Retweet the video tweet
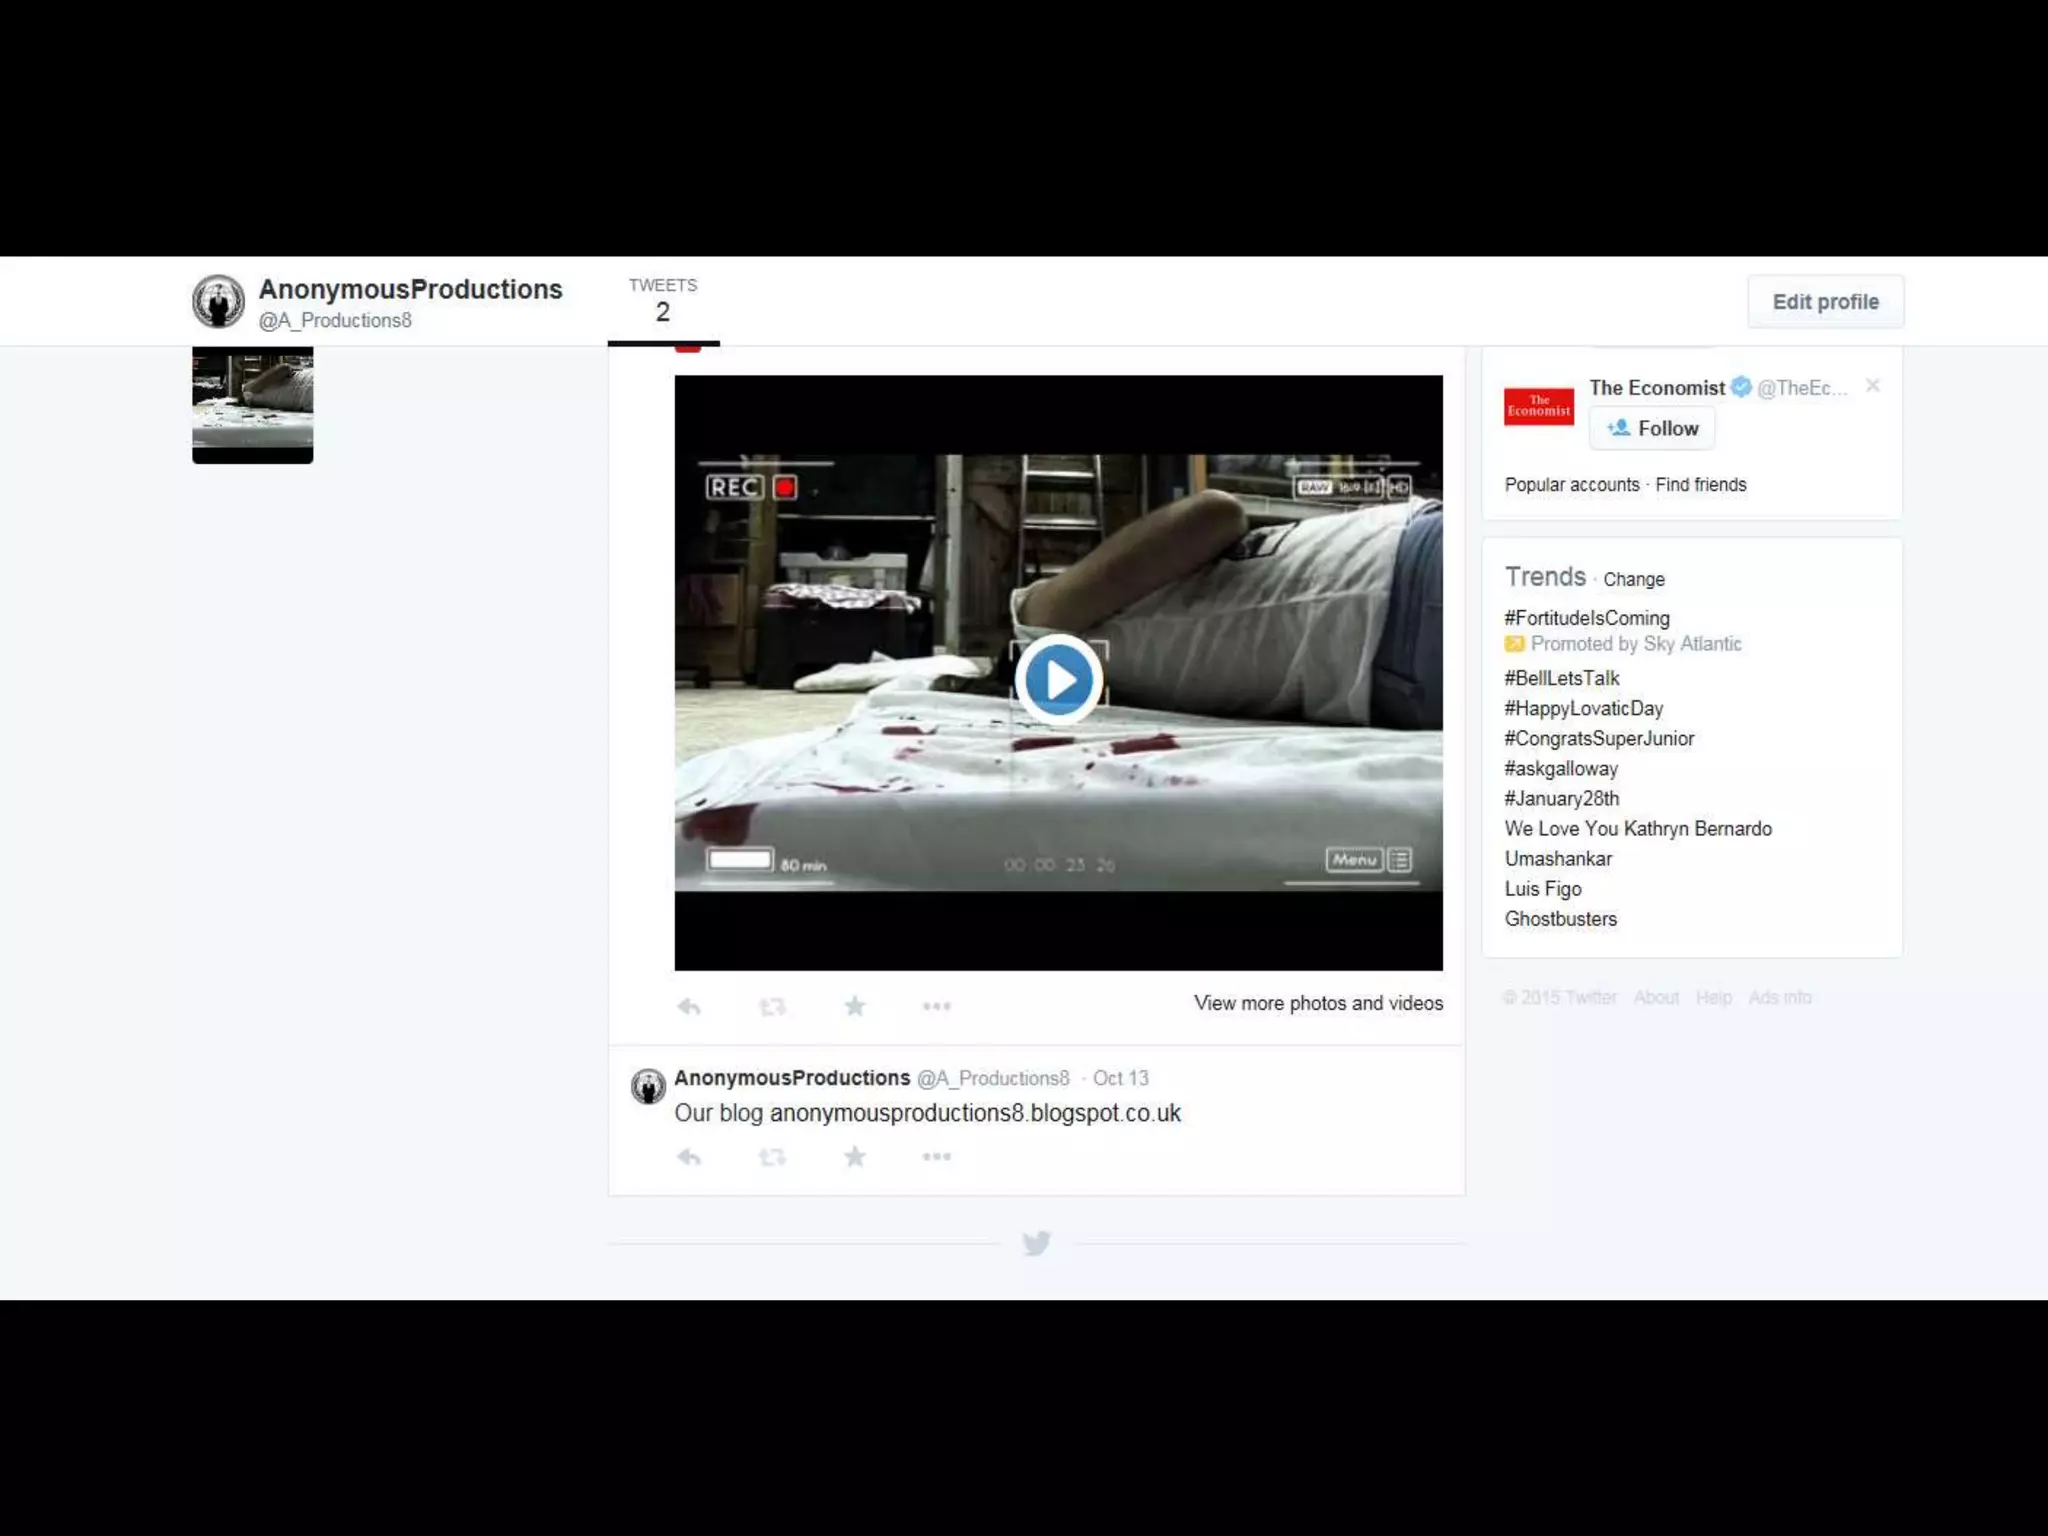 pos(772,1006)
